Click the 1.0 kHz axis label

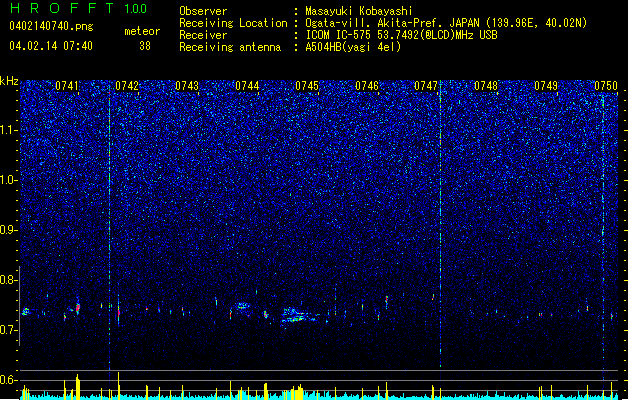coord(9,180)
